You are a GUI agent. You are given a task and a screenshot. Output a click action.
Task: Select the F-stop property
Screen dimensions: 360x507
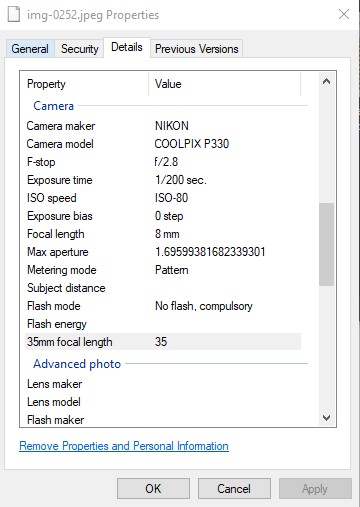coord(41,162)
